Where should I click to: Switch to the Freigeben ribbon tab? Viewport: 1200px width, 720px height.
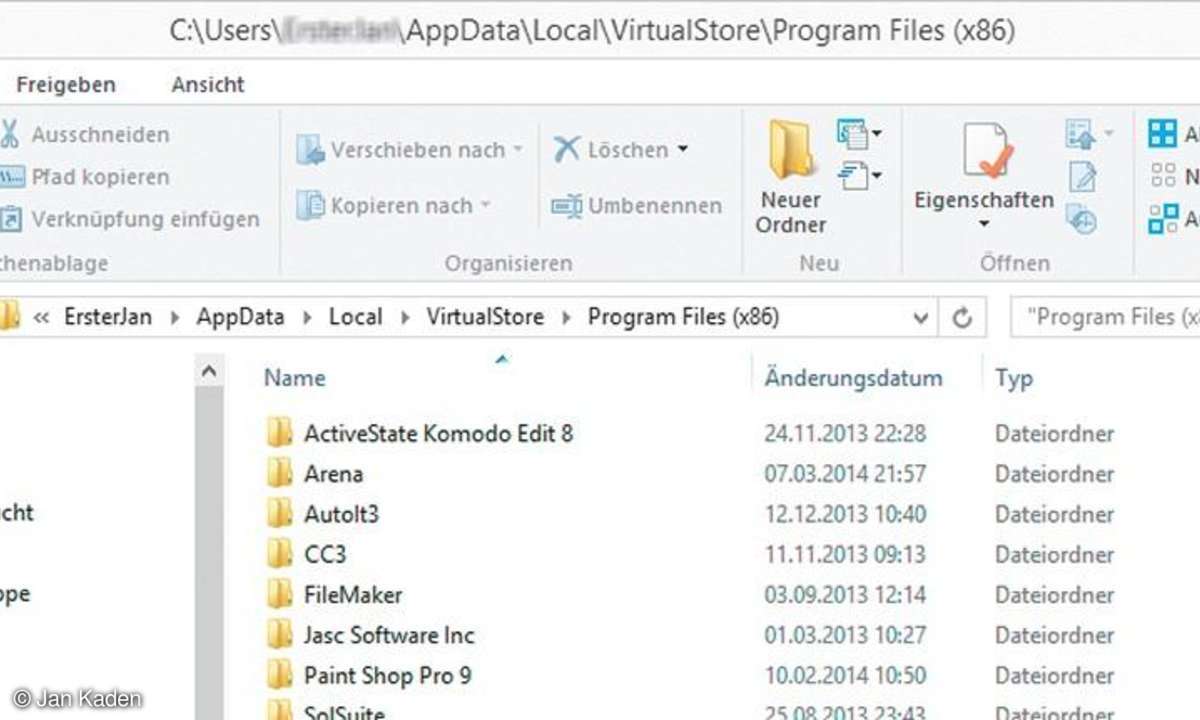[x=65, y=85]
